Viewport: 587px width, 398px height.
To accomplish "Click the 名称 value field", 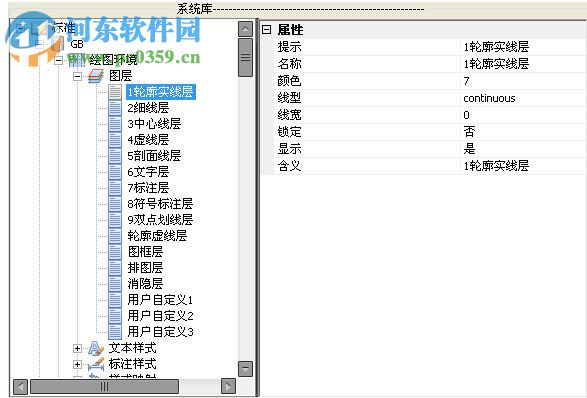I will tap(523, 64).
